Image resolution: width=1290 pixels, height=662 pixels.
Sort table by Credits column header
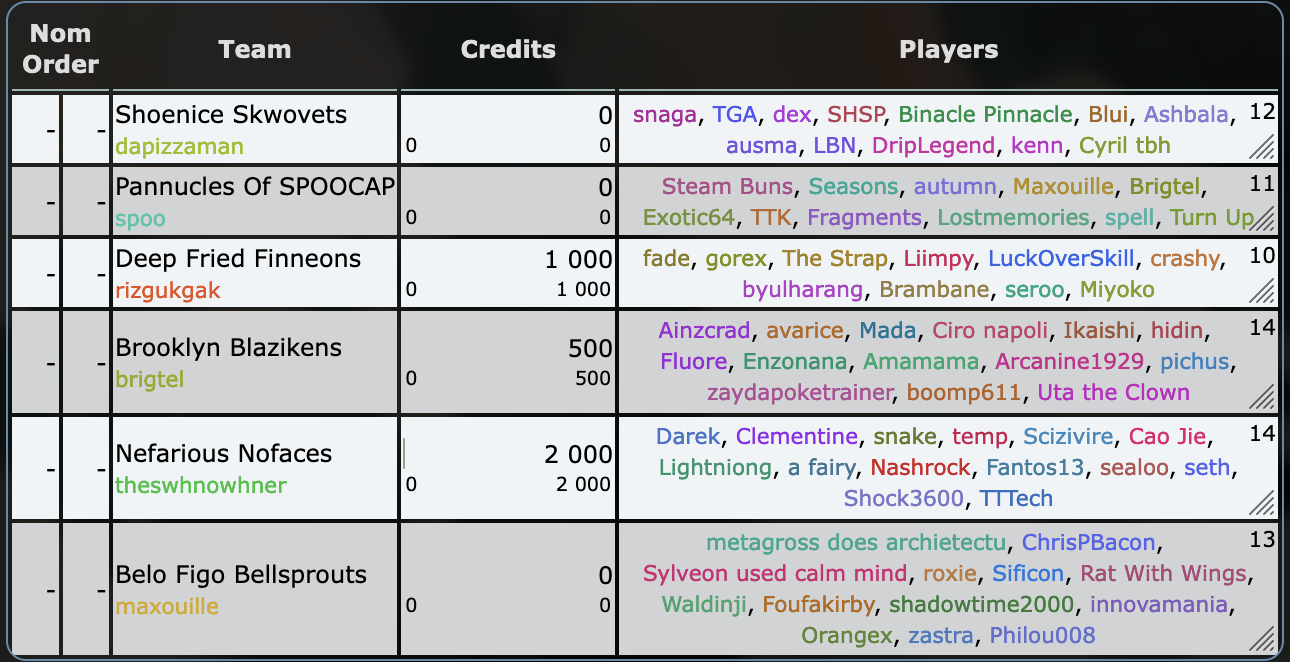[508, 49]
